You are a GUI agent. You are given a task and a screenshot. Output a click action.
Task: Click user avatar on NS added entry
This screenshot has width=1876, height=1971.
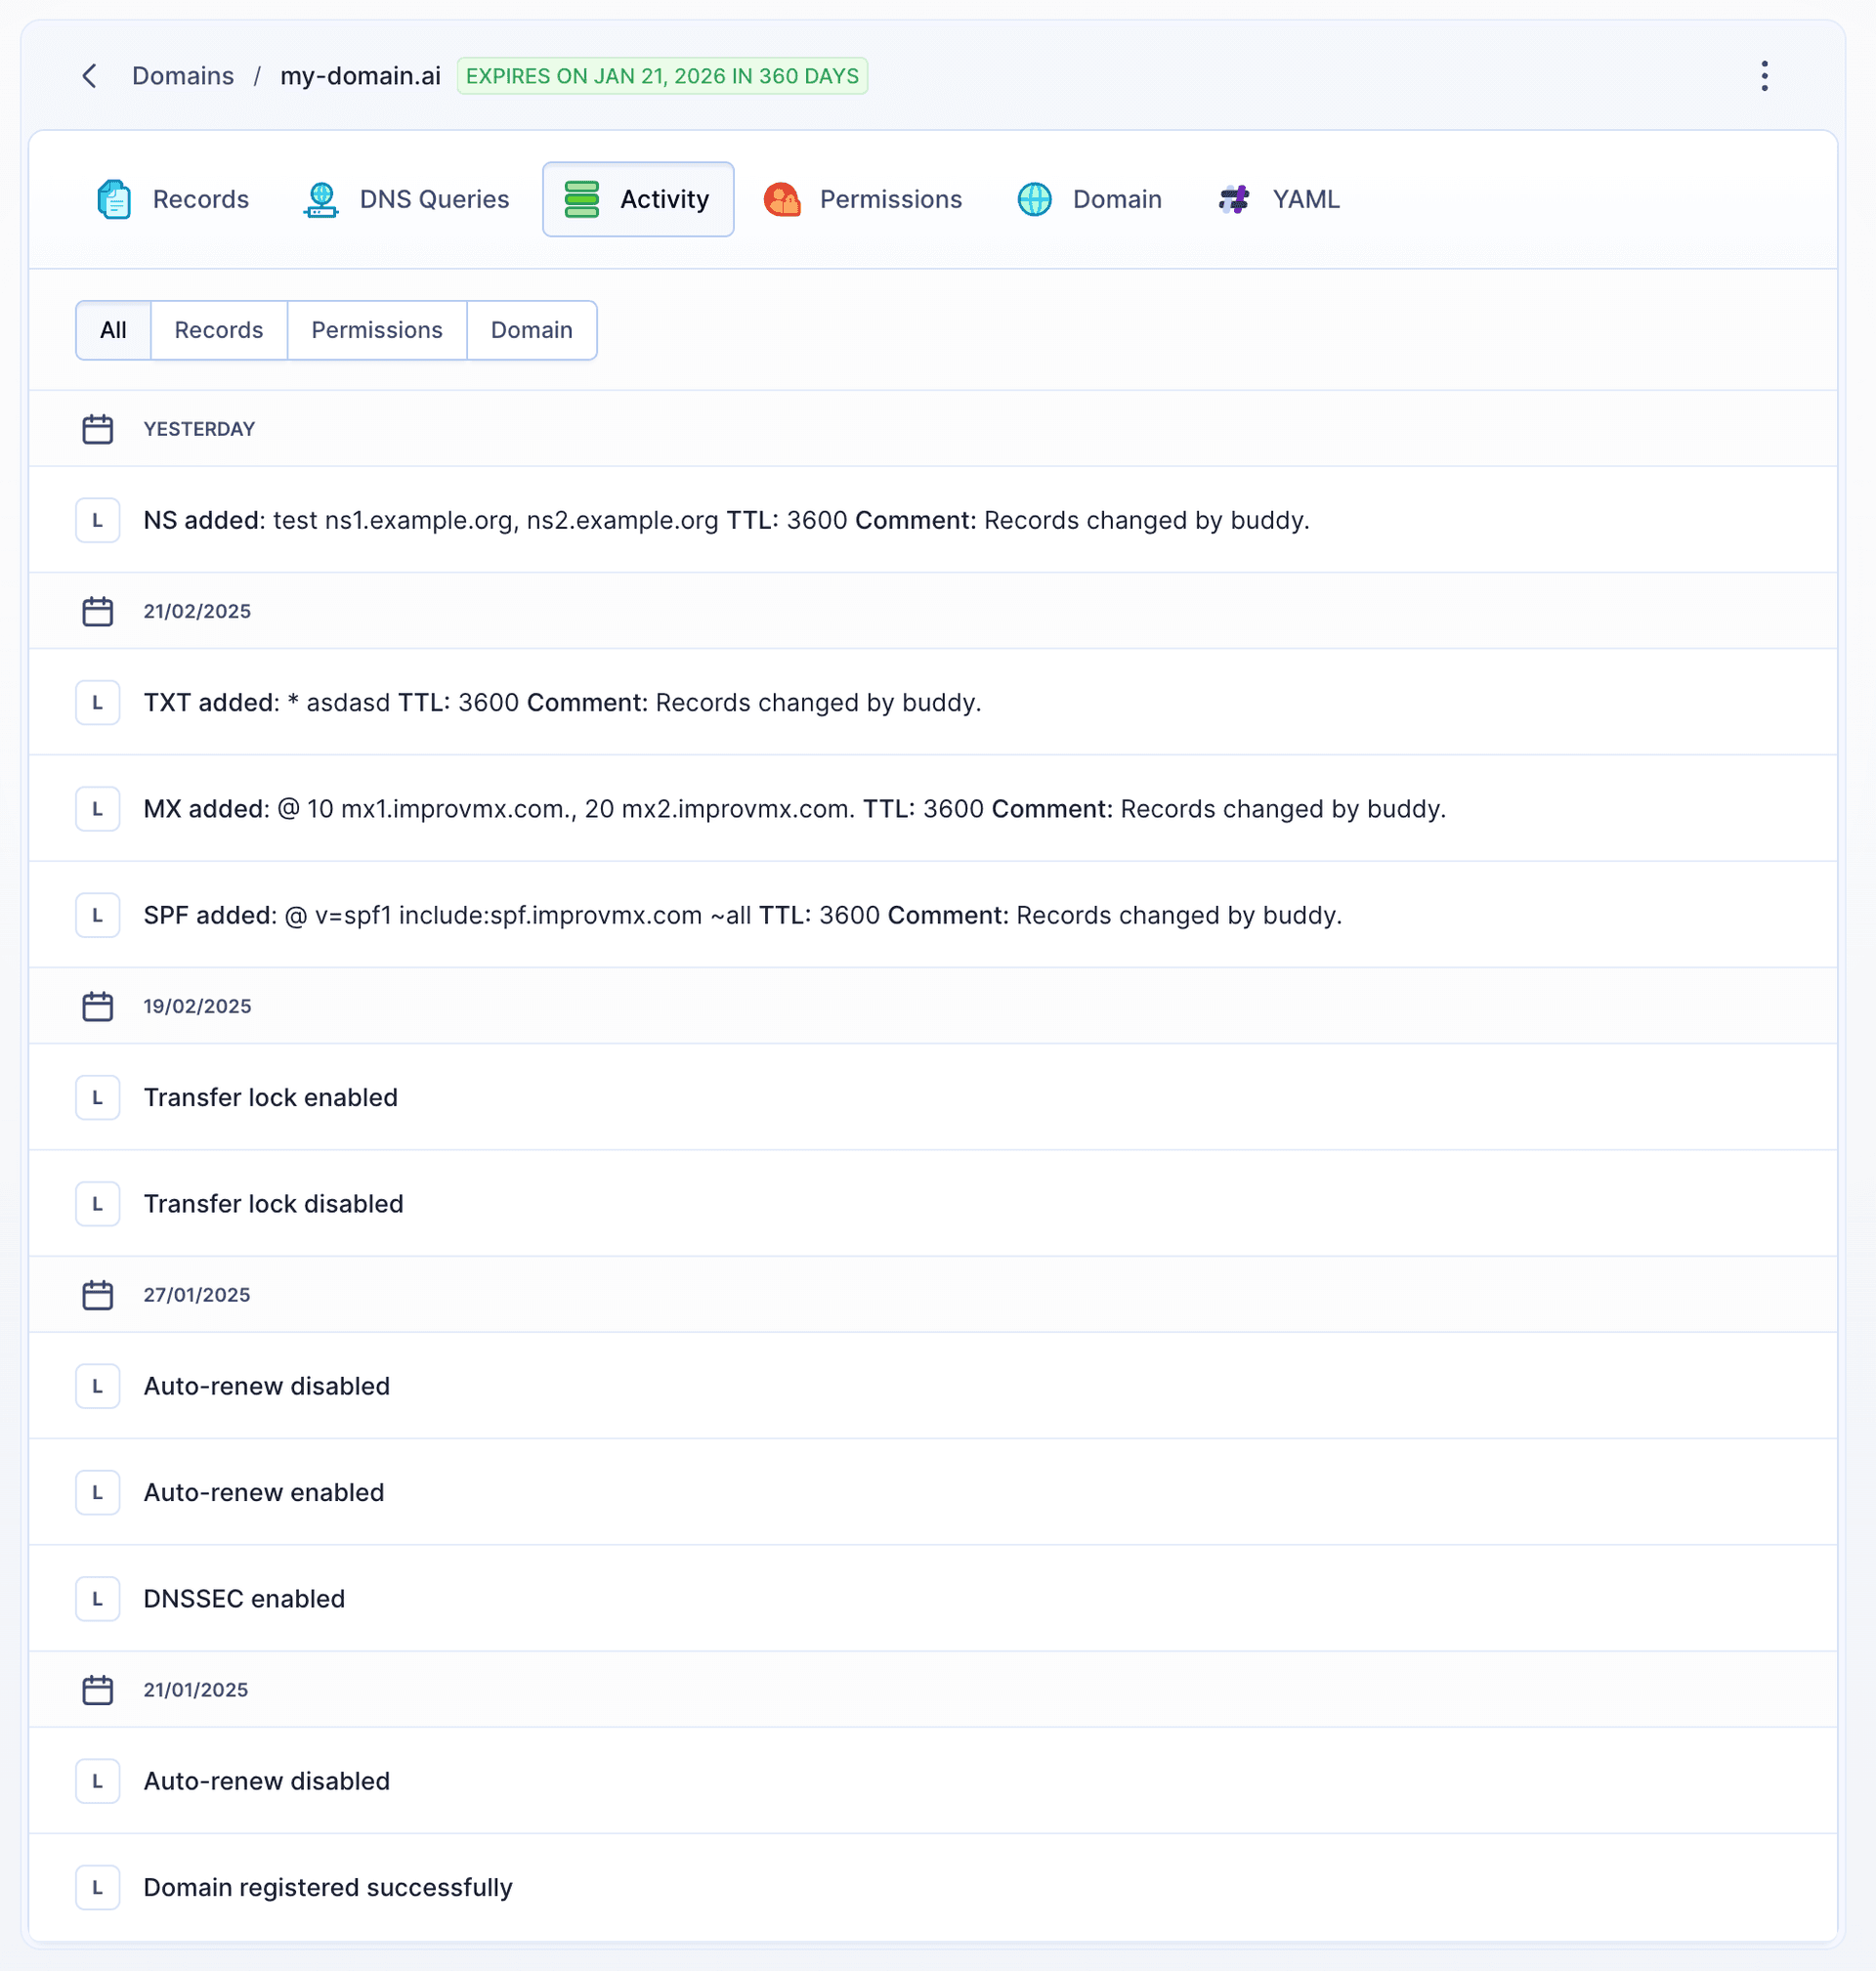pyautogui.click(x=98, y=520)
